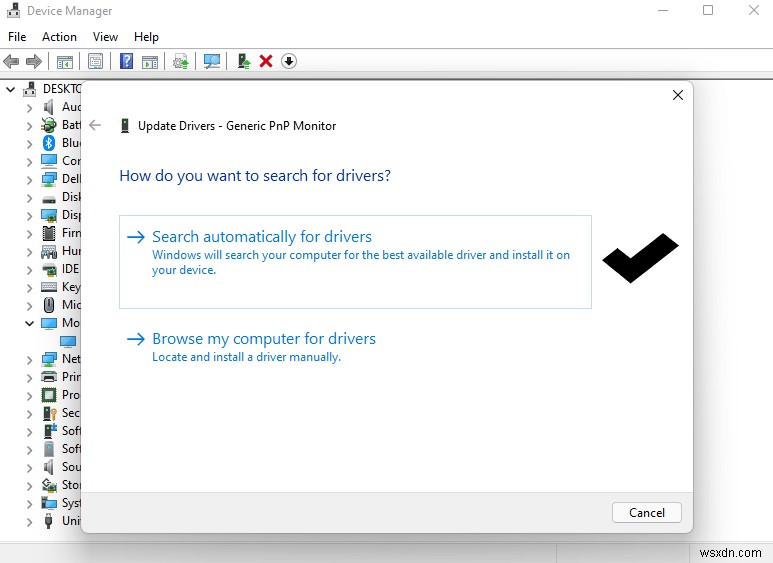Click the Show/Hide Console Tree toolbar icon
Screen dimensions: 773x563
tap(65, 62)
